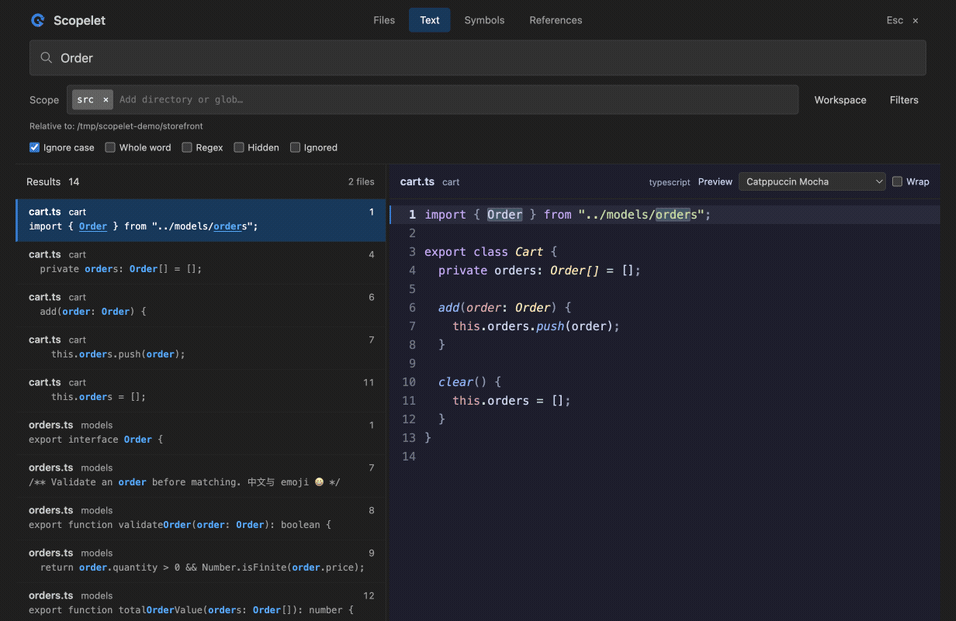The width and height of the screenshot is (956, 621).
Task: Click preview line 6 add(order: Order)
Action: pyautogui.click(x=504, y=308)
